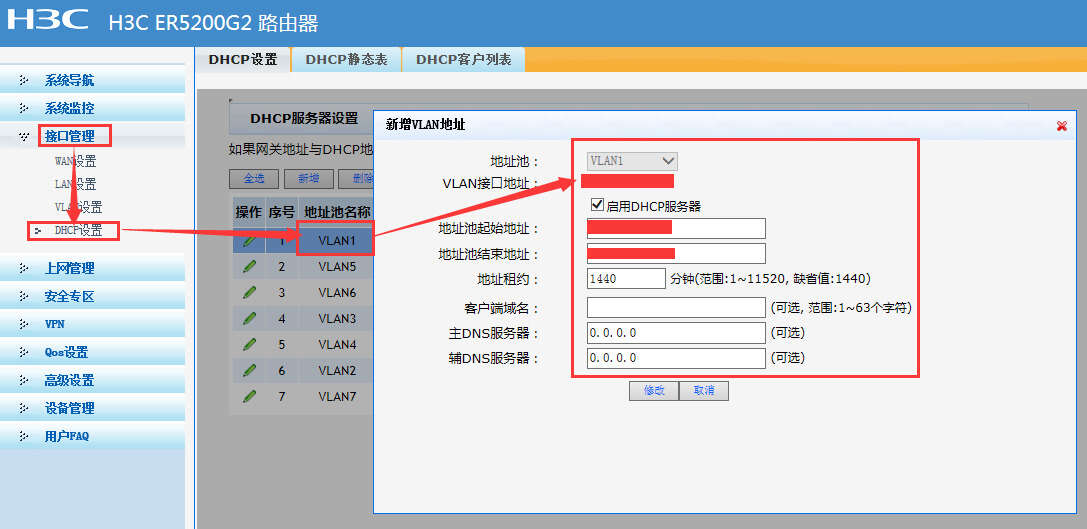Switch to the DHCP客户列表 tab

[464, 60]
